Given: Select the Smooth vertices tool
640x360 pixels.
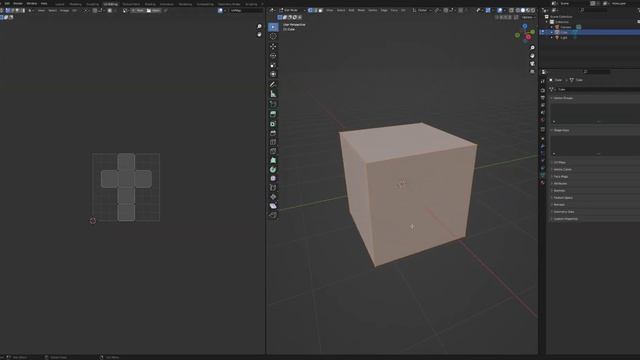Looking at the screenshot, I should click(273, 178).
